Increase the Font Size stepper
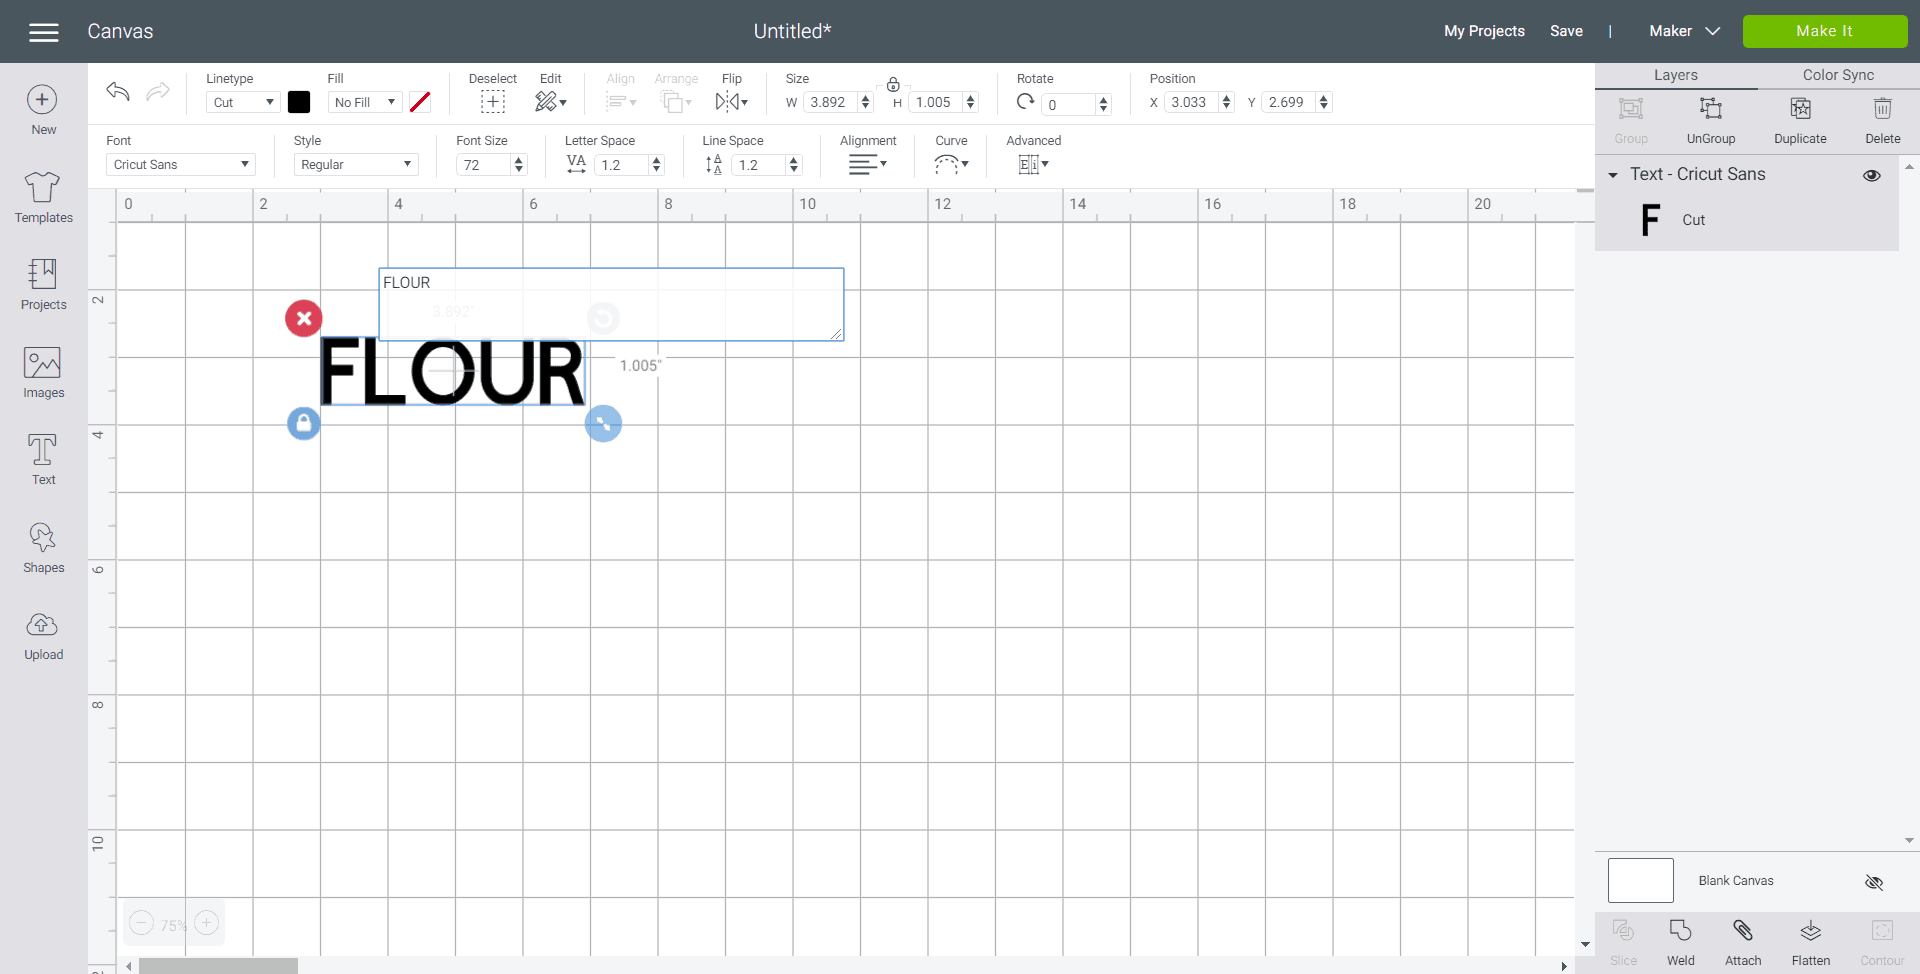Viewport: 1920px width, 974px height. point(519,160)
